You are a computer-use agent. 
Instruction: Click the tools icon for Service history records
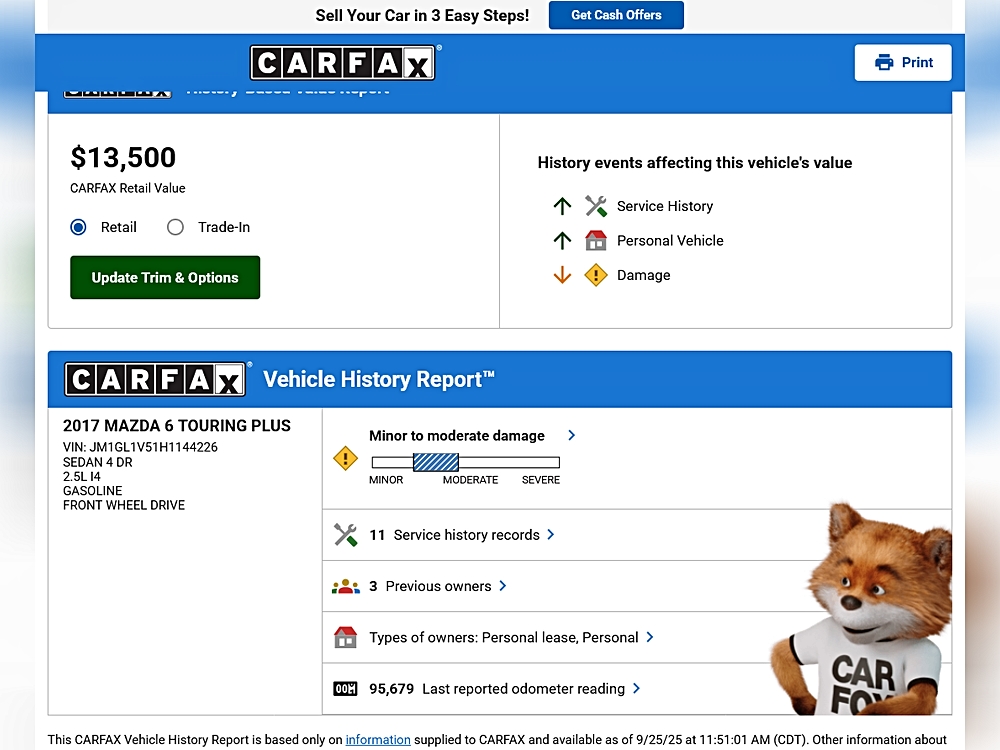(345, 535)
